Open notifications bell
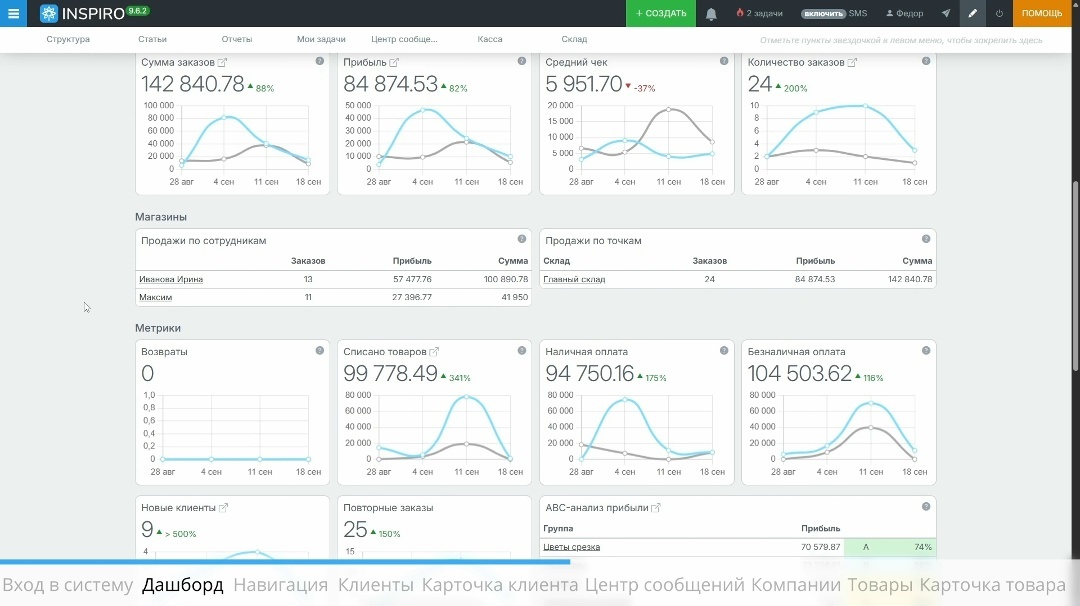This screenshot has height=606, width=1080. click(x=711, y=14)
